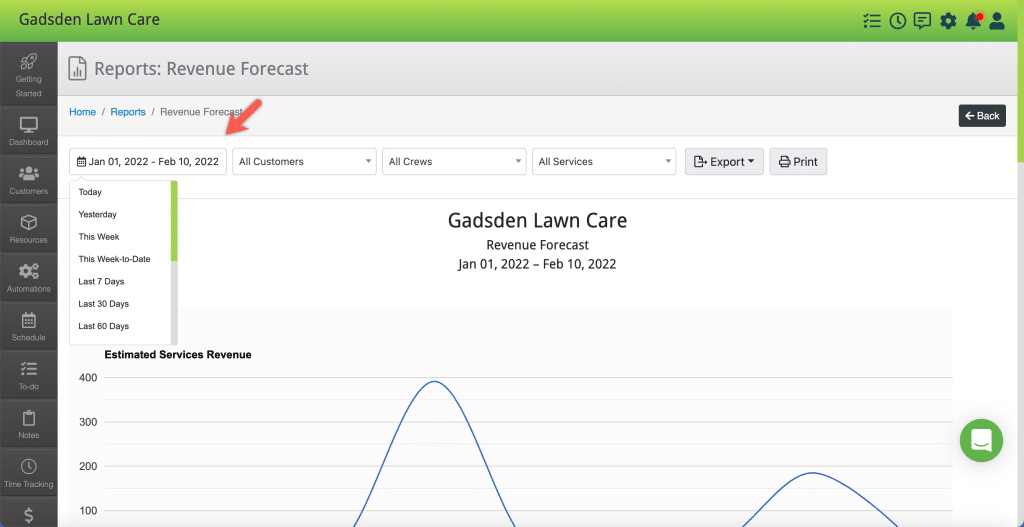
Task: Open the green live chat bubble
Action: [981, 440]
